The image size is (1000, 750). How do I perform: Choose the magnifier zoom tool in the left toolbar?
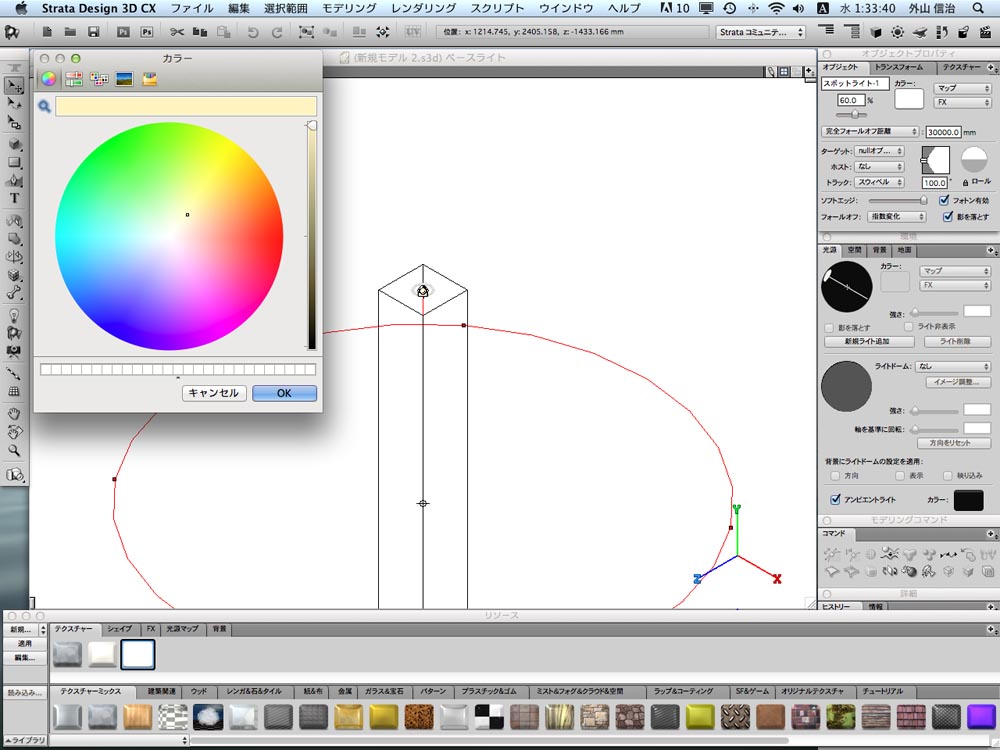14,450
